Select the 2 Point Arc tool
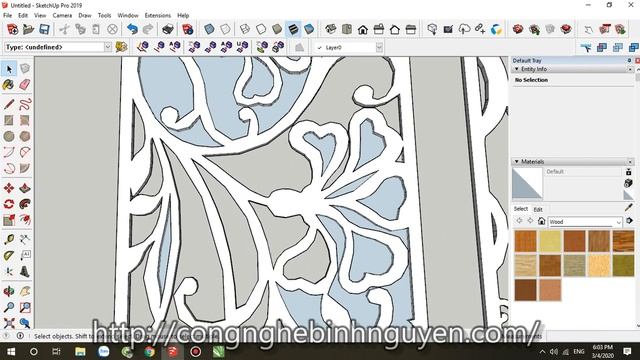 pyautogui.click(x=25, y=152)
